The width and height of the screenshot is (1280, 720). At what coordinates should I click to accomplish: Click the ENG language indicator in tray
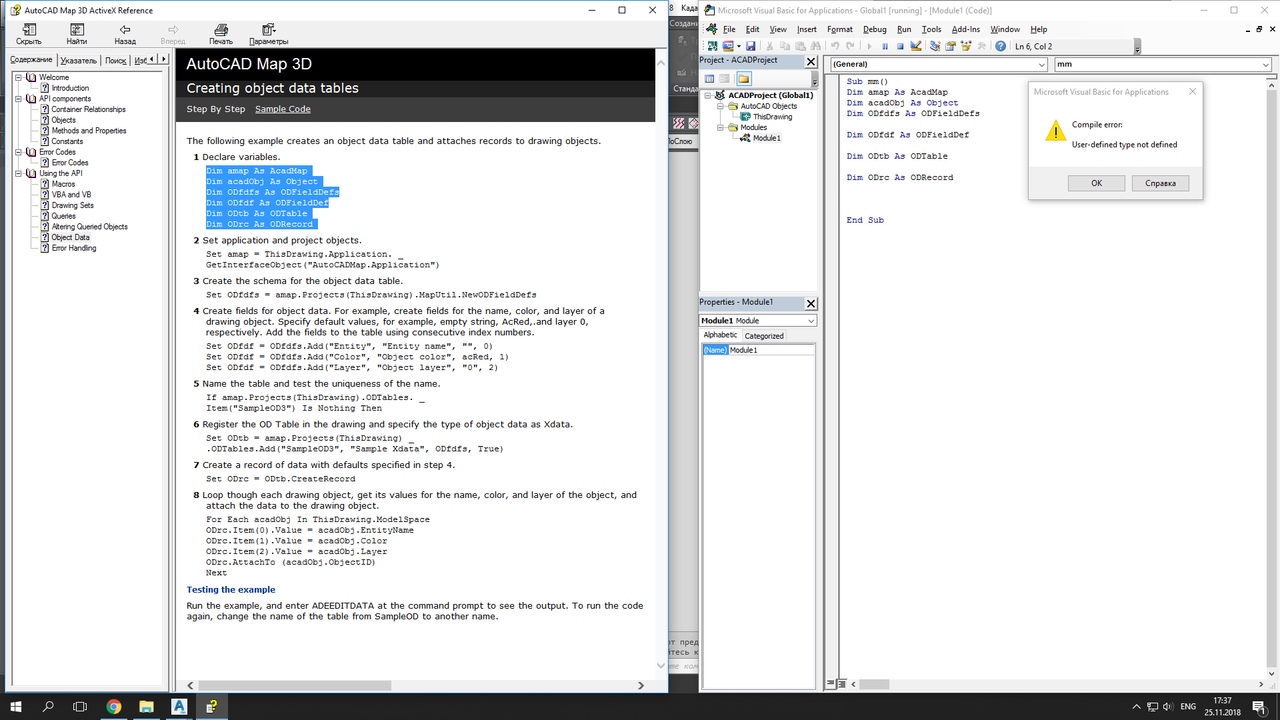1188,706
